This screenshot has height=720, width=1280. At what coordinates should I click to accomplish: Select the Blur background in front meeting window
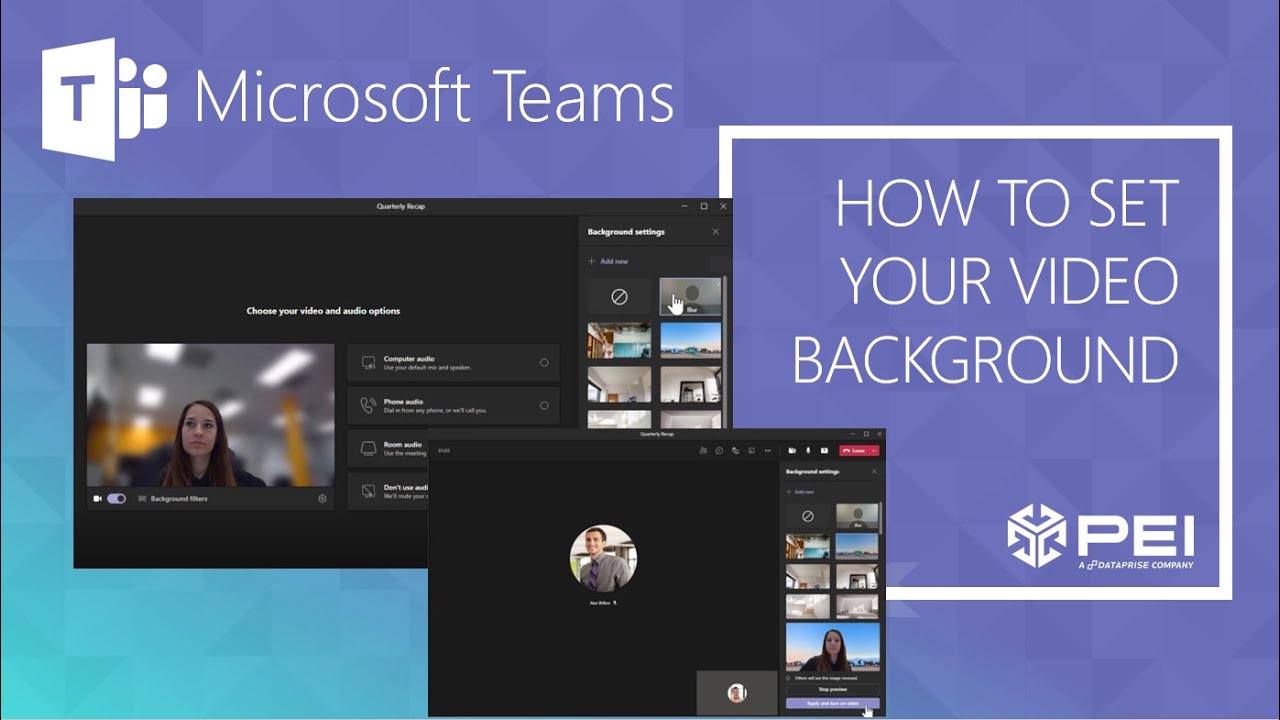point(857,516)
